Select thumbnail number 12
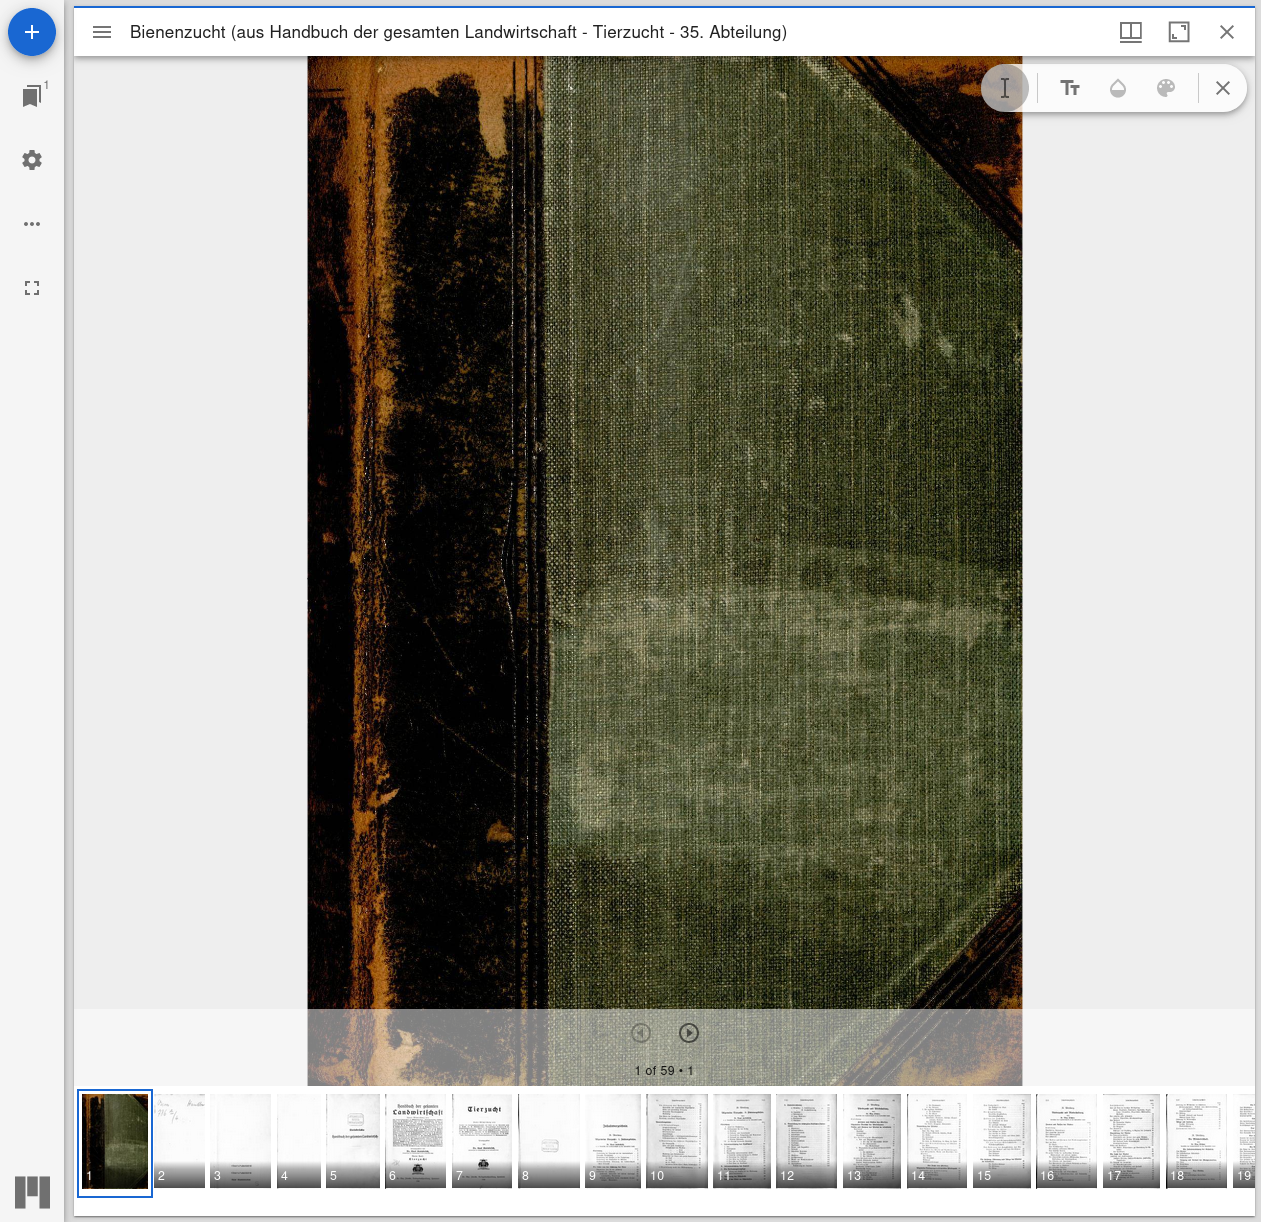This screenshot has height=1222, width=1261. click(x=806, y=1141)
